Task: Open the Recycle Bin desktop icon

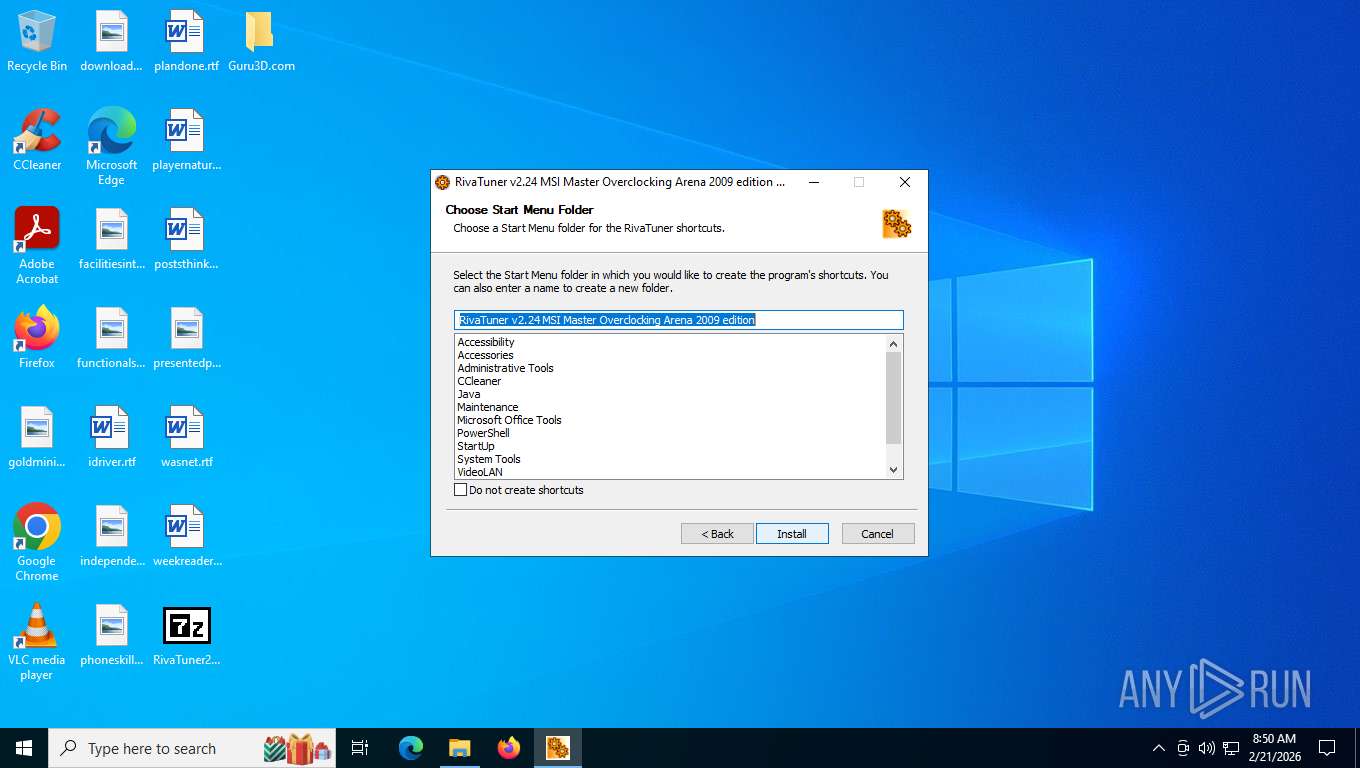Action: tap(37, 42)
